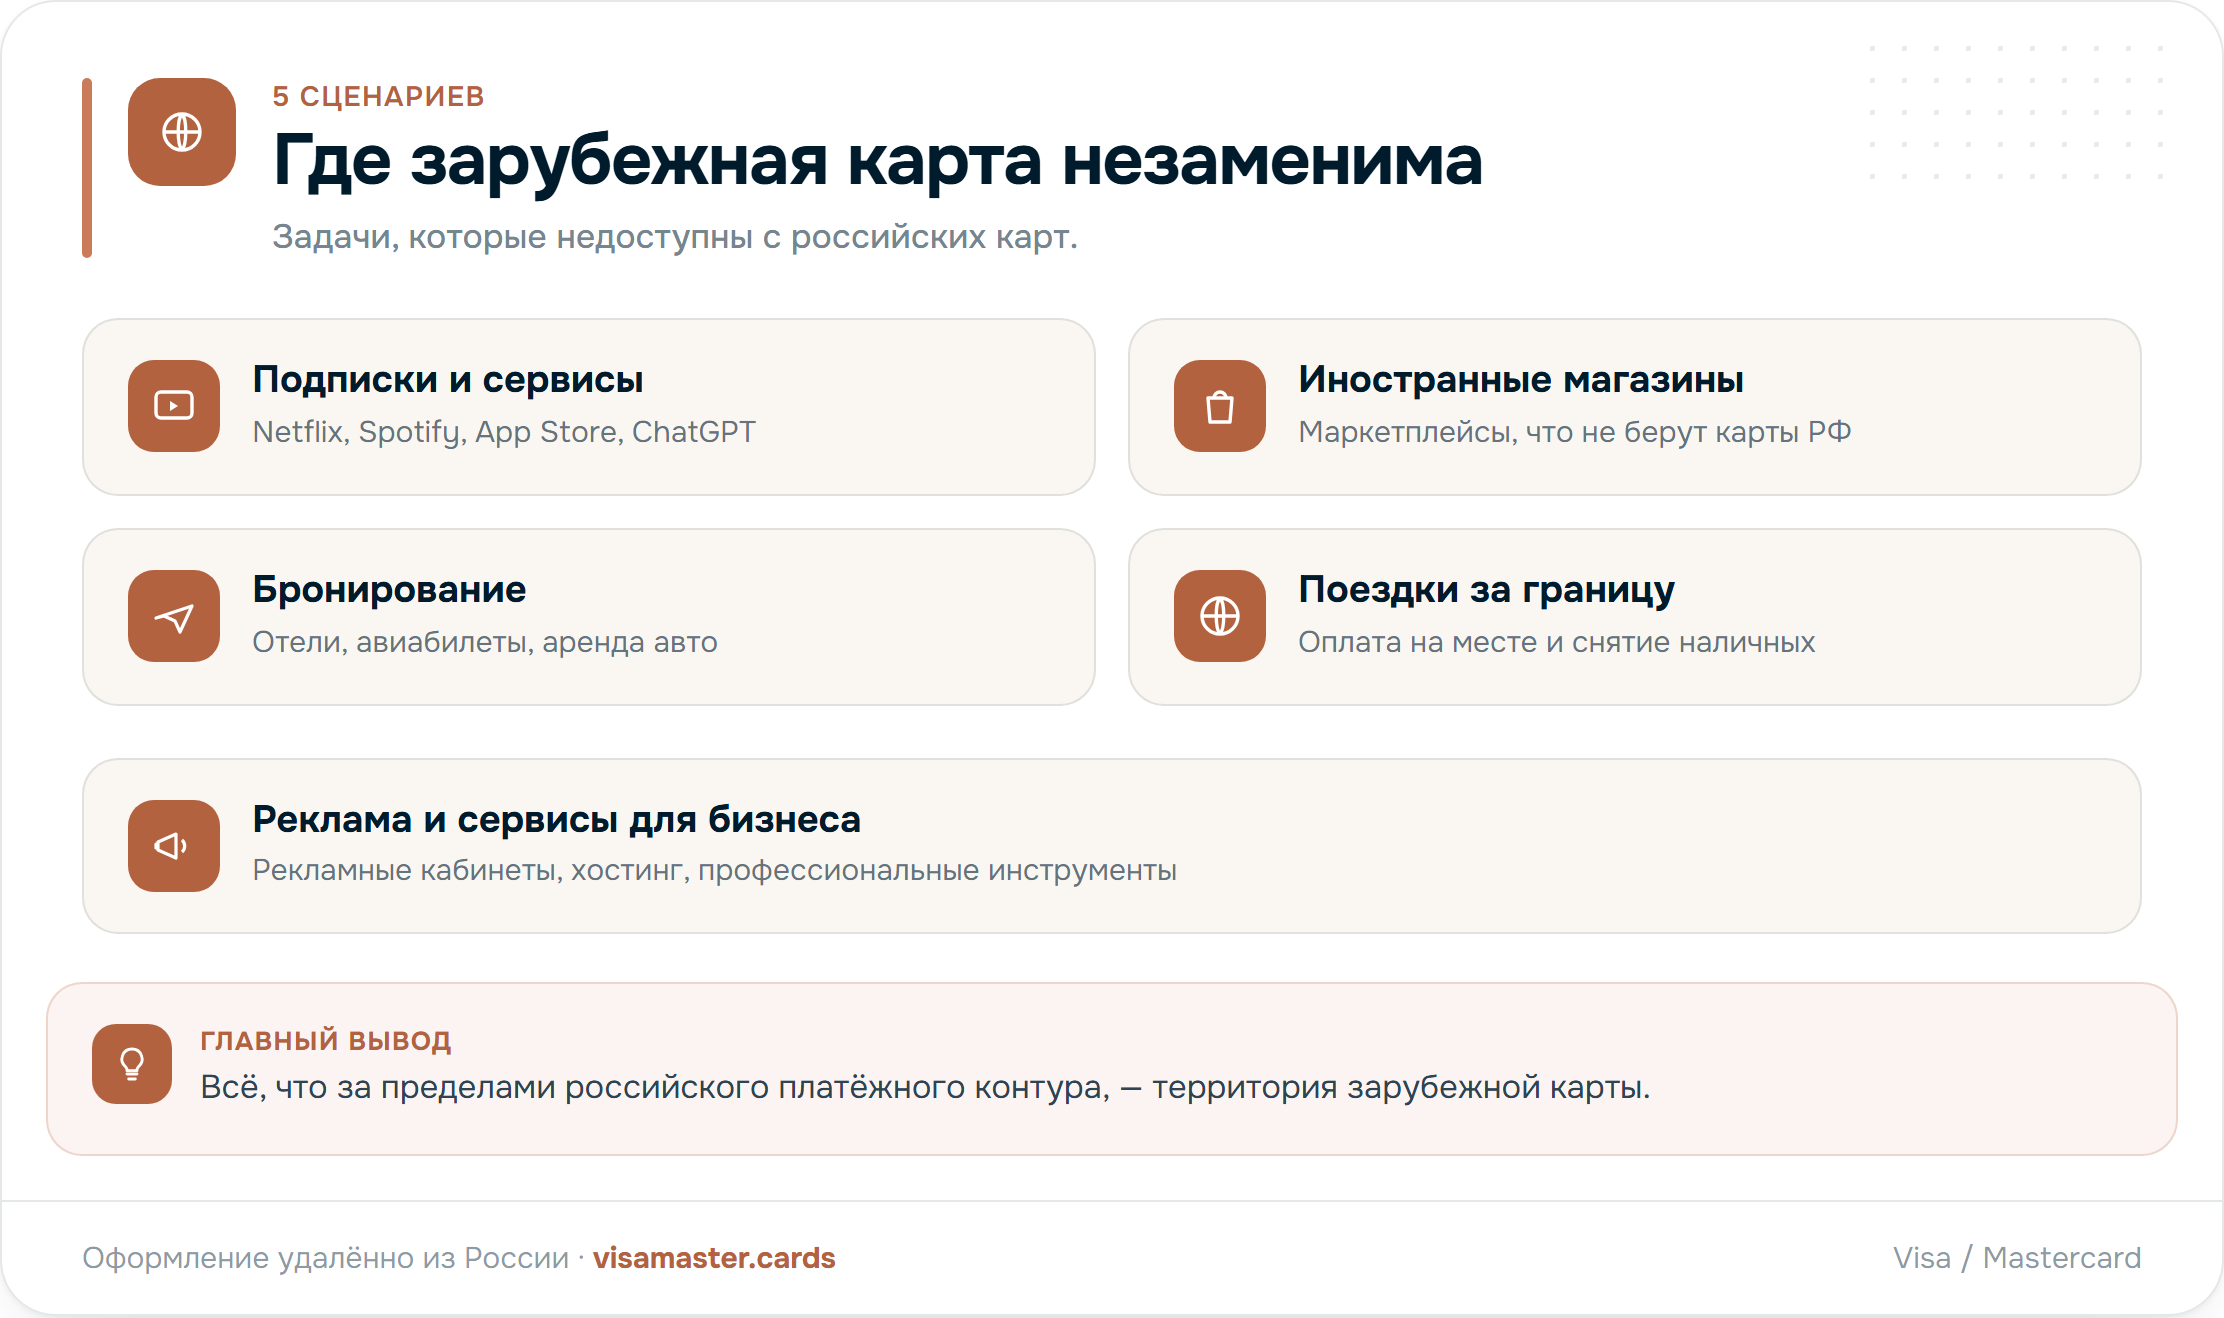Screen dimensions: 2224x1318
Task: Click text Оплата на месте и снятие наличных
Action: pos(1556,642)
